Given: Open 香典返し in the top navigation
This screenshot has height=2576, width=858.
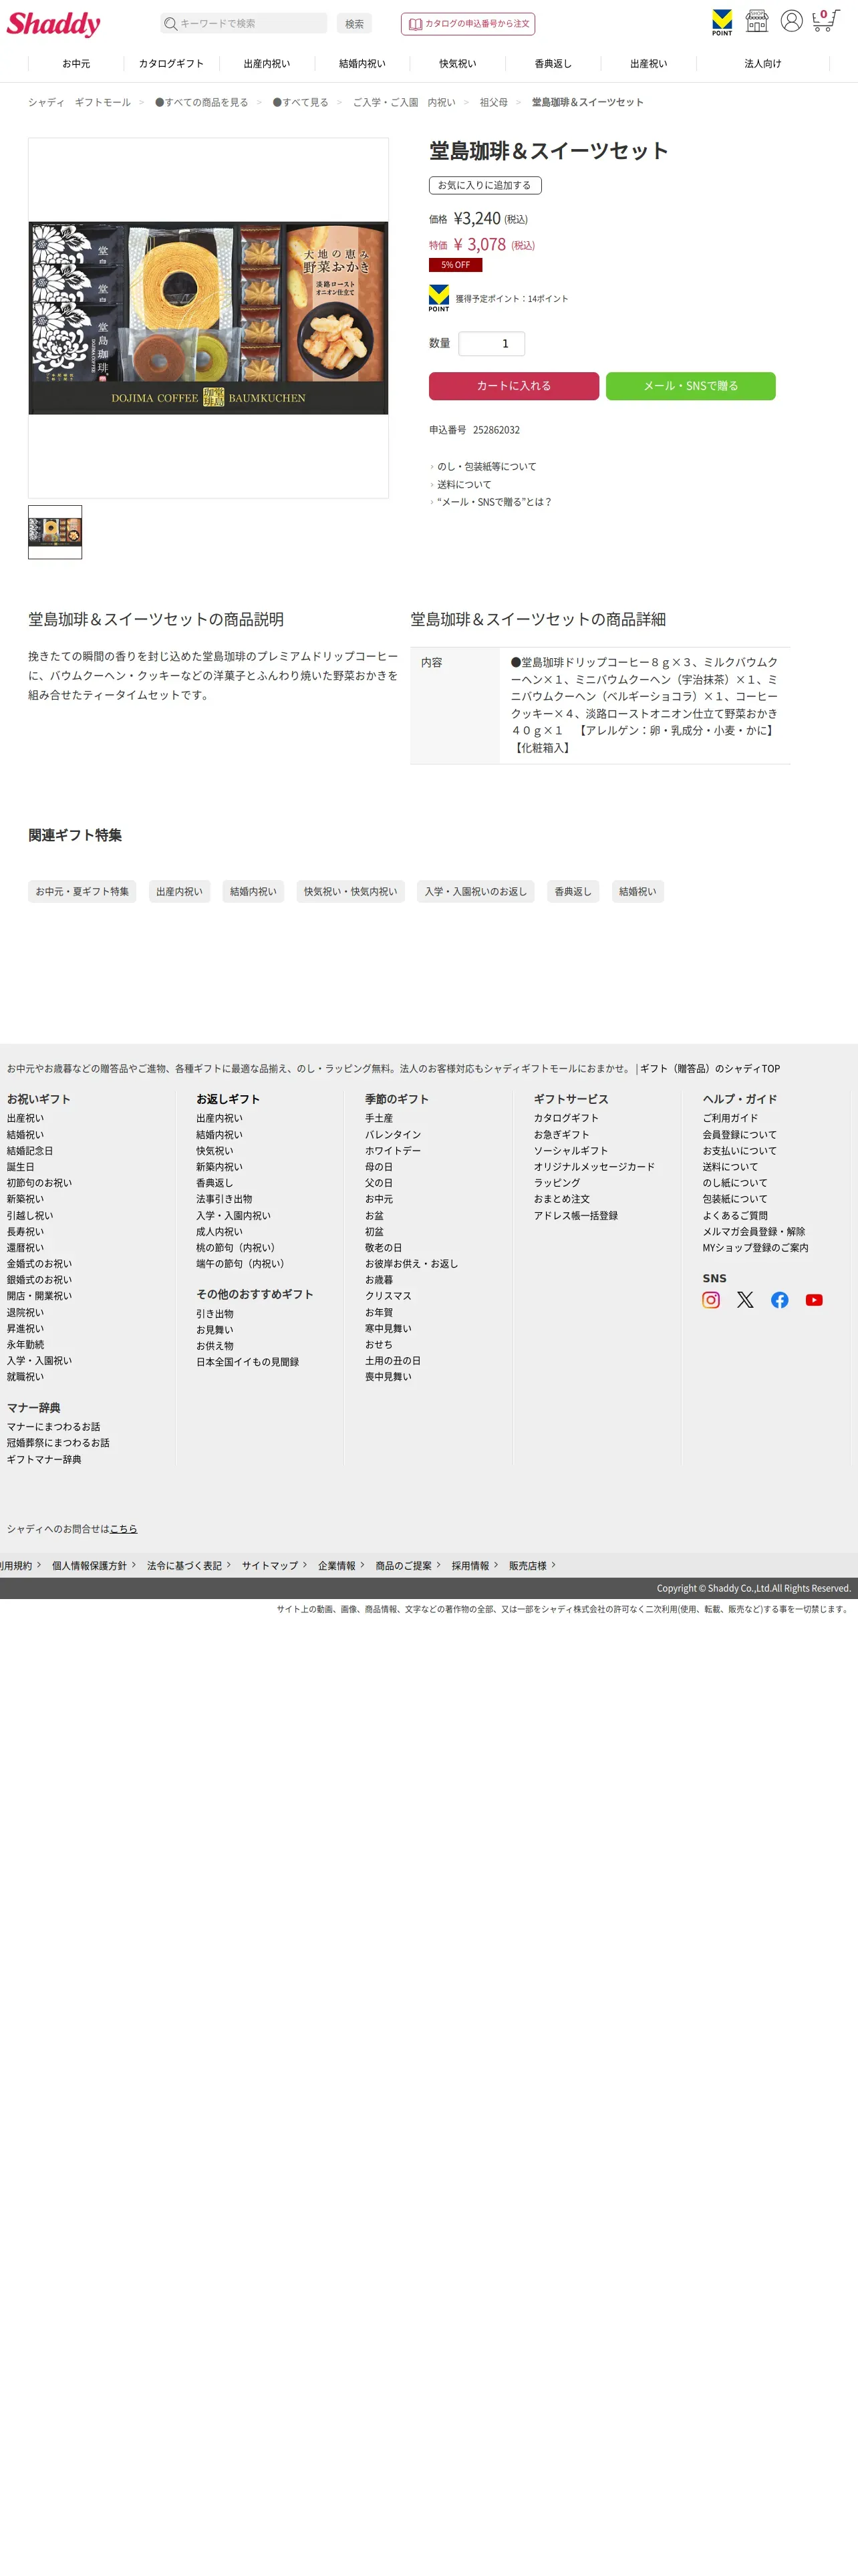Looking at the screenshot, I should [x=553, y=64].
